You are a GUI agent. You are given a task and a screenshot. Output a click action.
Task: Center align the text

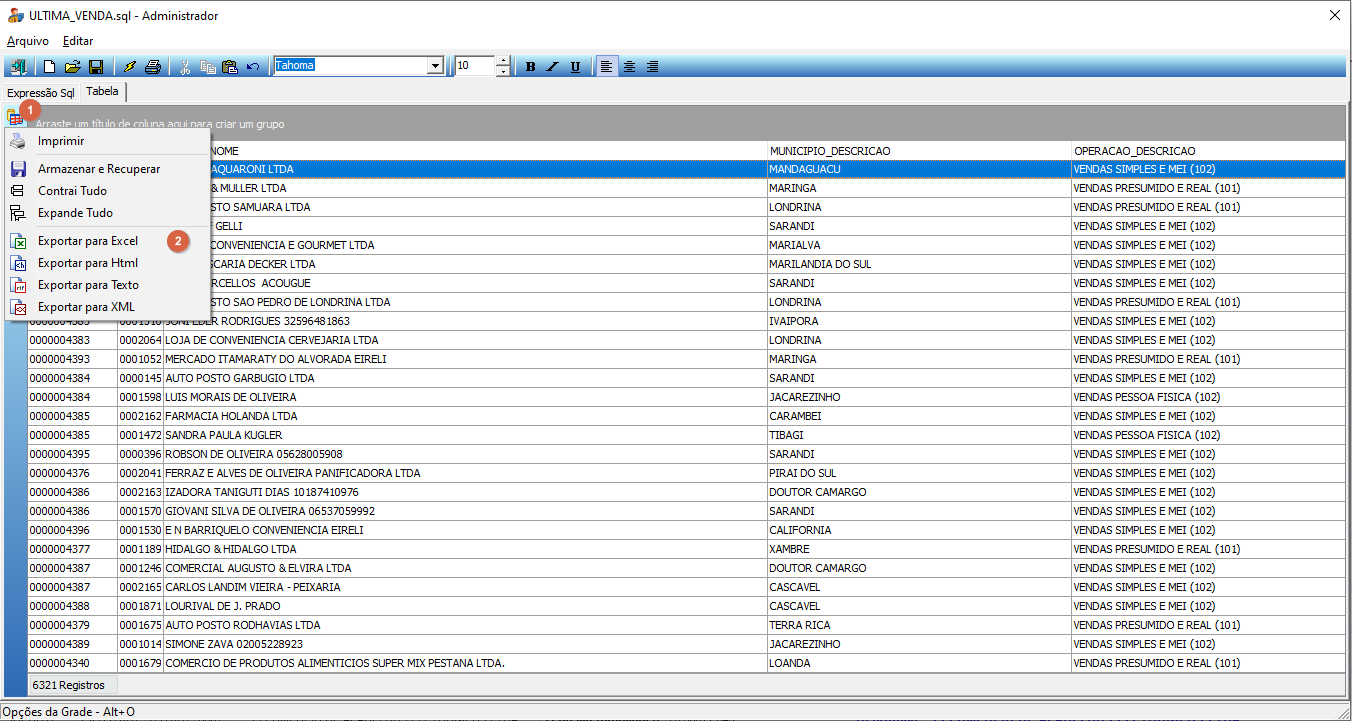(x=630, y=67)
